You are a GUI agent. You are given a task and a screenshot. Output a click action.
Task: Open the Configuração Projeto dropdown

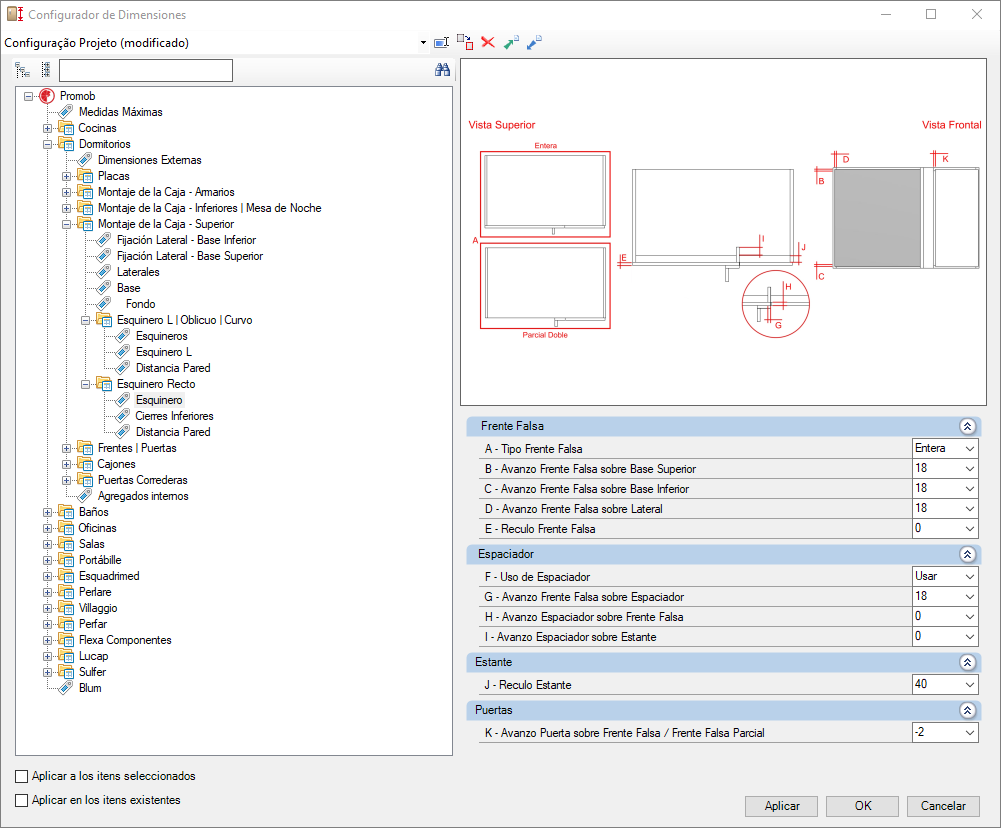pyautogui.click(x=423, y=43)
